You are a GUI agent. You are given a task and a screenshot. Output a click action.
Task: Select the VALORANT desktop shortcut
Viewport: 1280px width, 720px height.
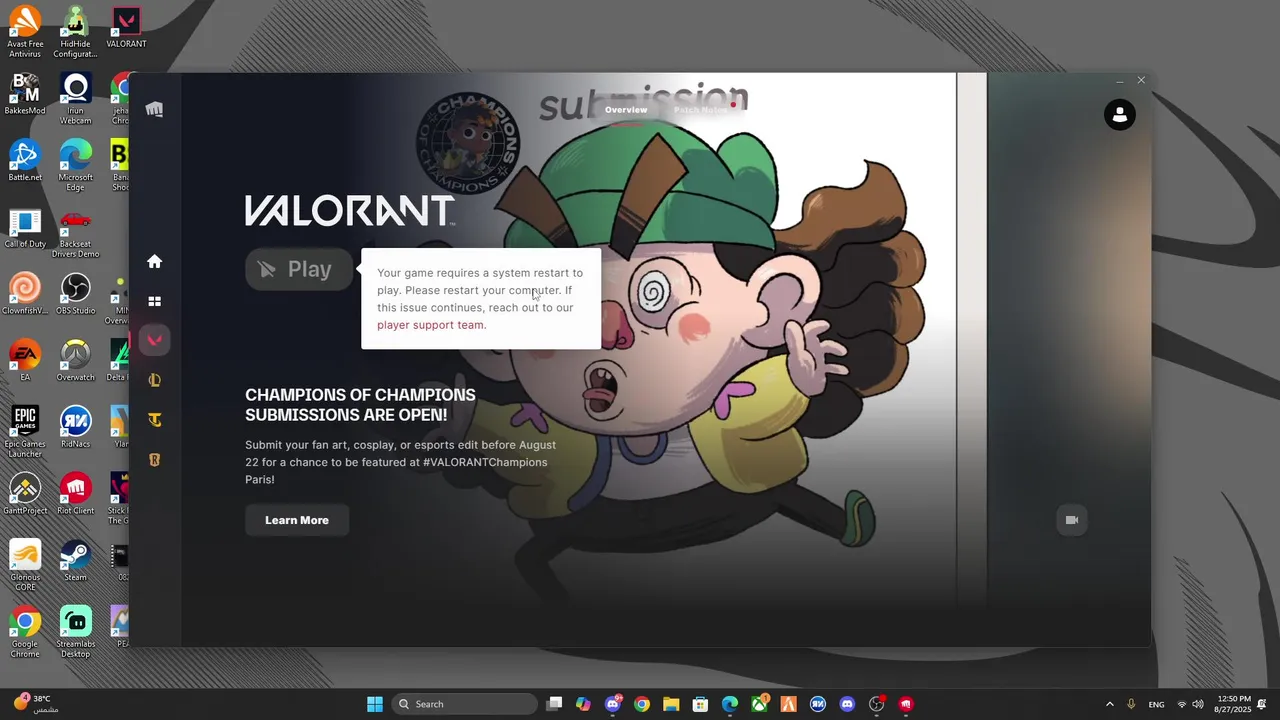pyautogui.click(x=126, y=28)
